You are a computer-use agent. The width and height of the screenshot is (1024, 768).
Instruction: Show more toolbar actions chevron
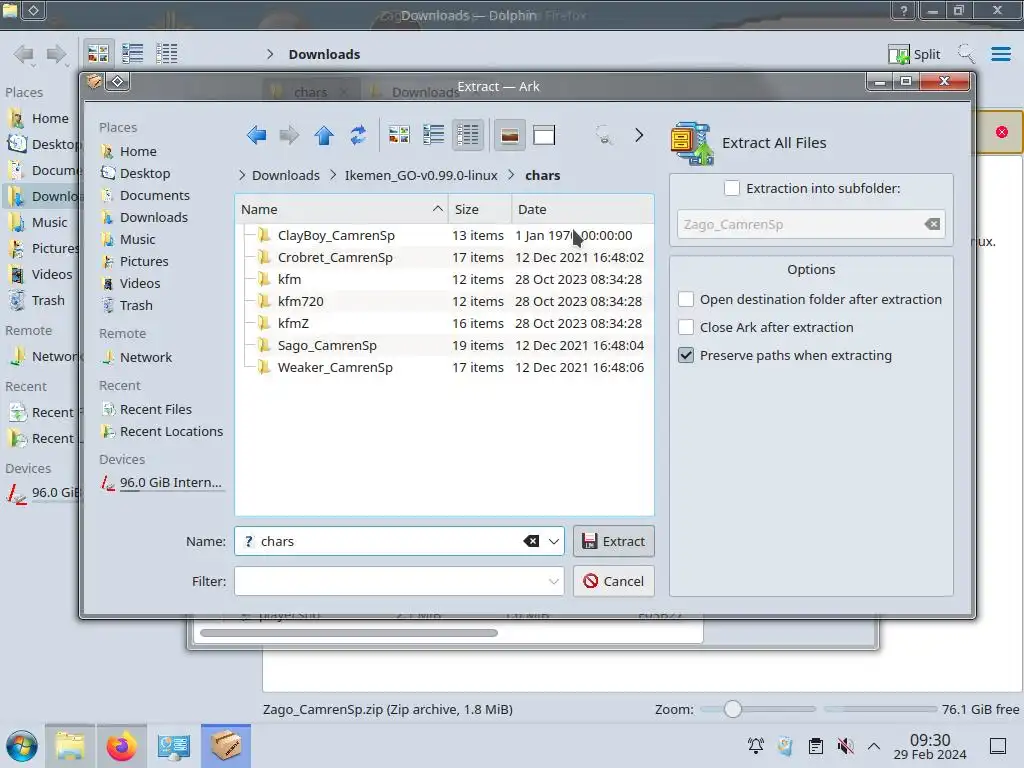point(639,135)
